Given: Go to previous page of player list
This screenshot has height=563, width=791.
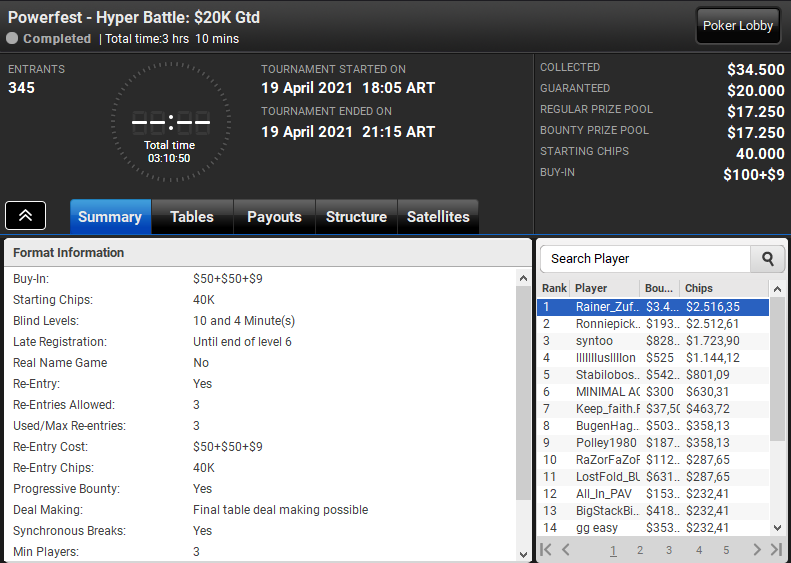Looking at the screenshot, I should (x=566, y=549).
